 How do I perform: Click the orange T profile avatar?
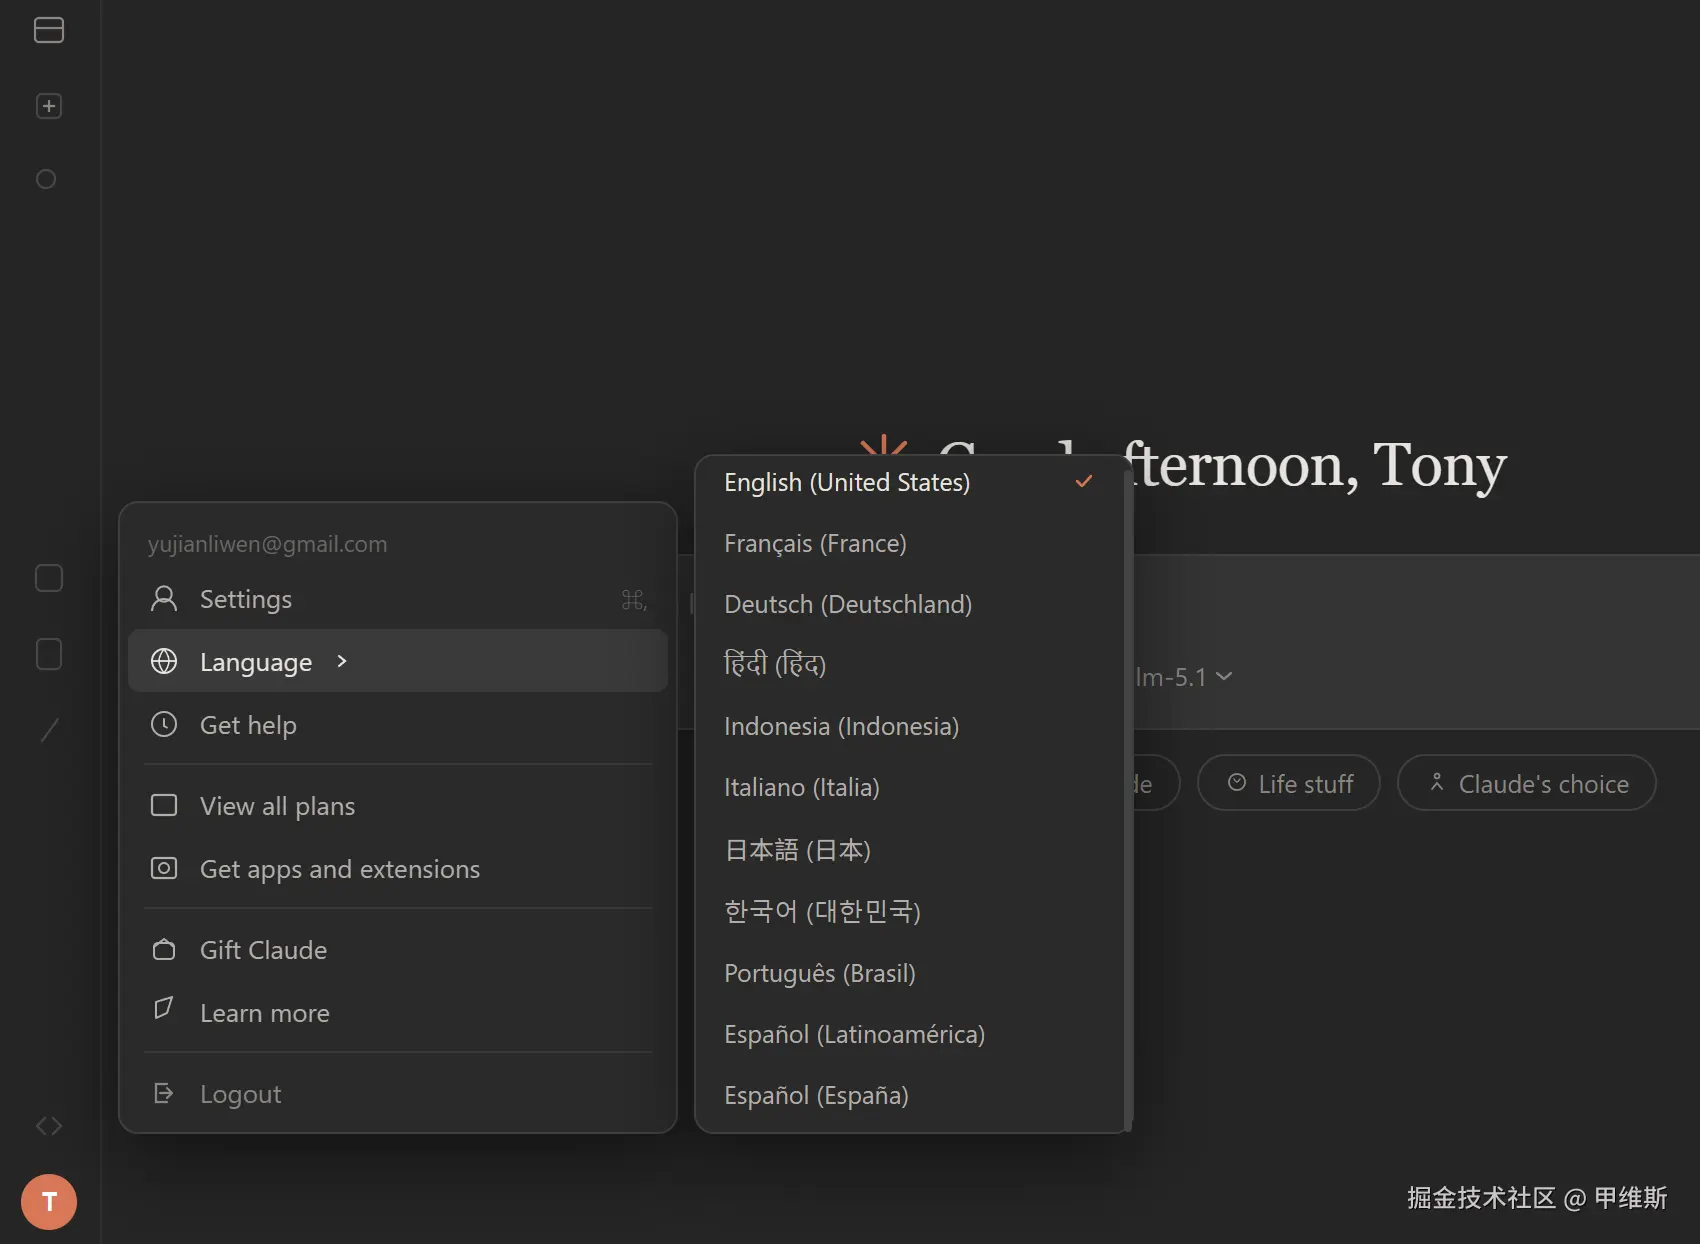(49, 1202)
